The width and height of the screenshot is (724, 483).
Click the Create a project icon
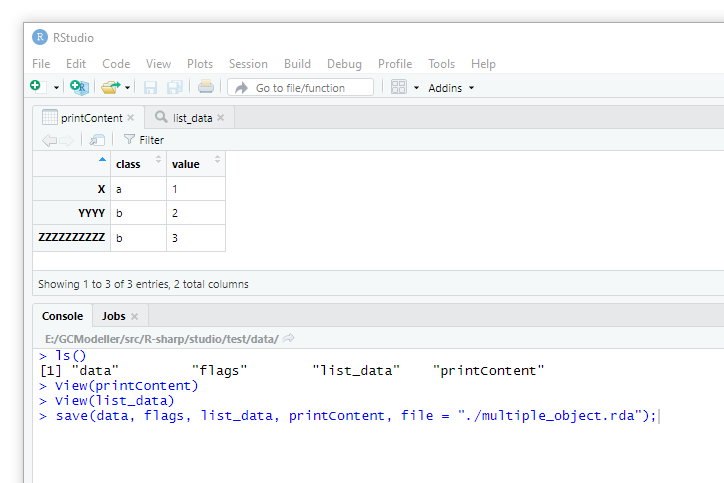point(79,87)
